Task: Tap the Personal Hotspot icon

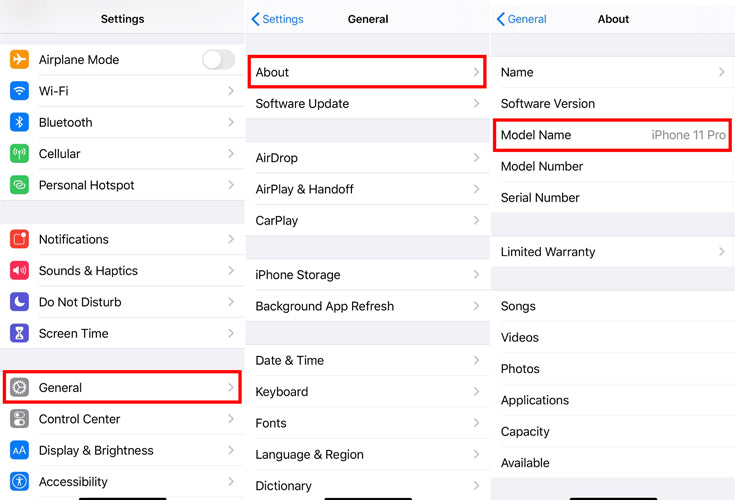Action: coord(20,185)
